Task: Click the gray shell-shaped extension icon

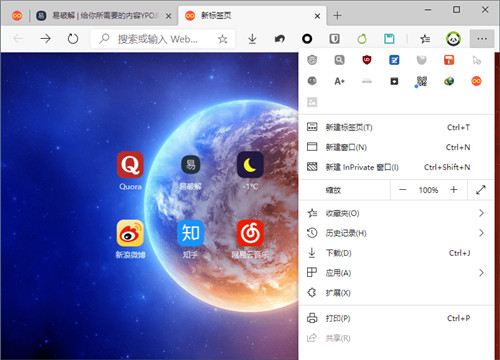Action: click(x=422, y=60)
